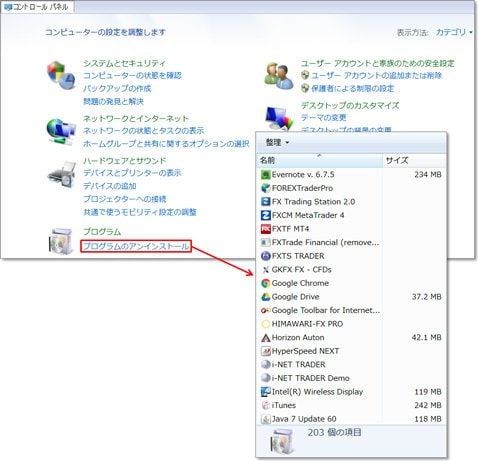The height and width of the screenshot is (461, 478).
Task: Click the 203 個の項目 status text
Action: click(x=334, y=433)
